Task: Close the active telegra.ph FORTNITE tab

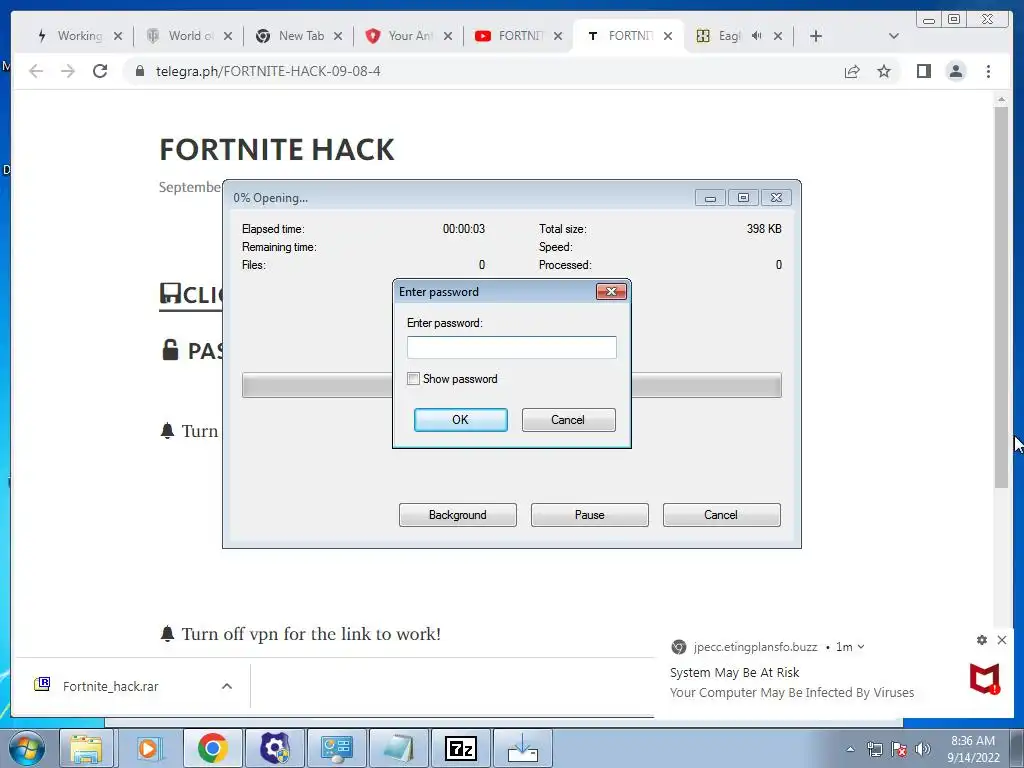Action: (x=667, y=36)
